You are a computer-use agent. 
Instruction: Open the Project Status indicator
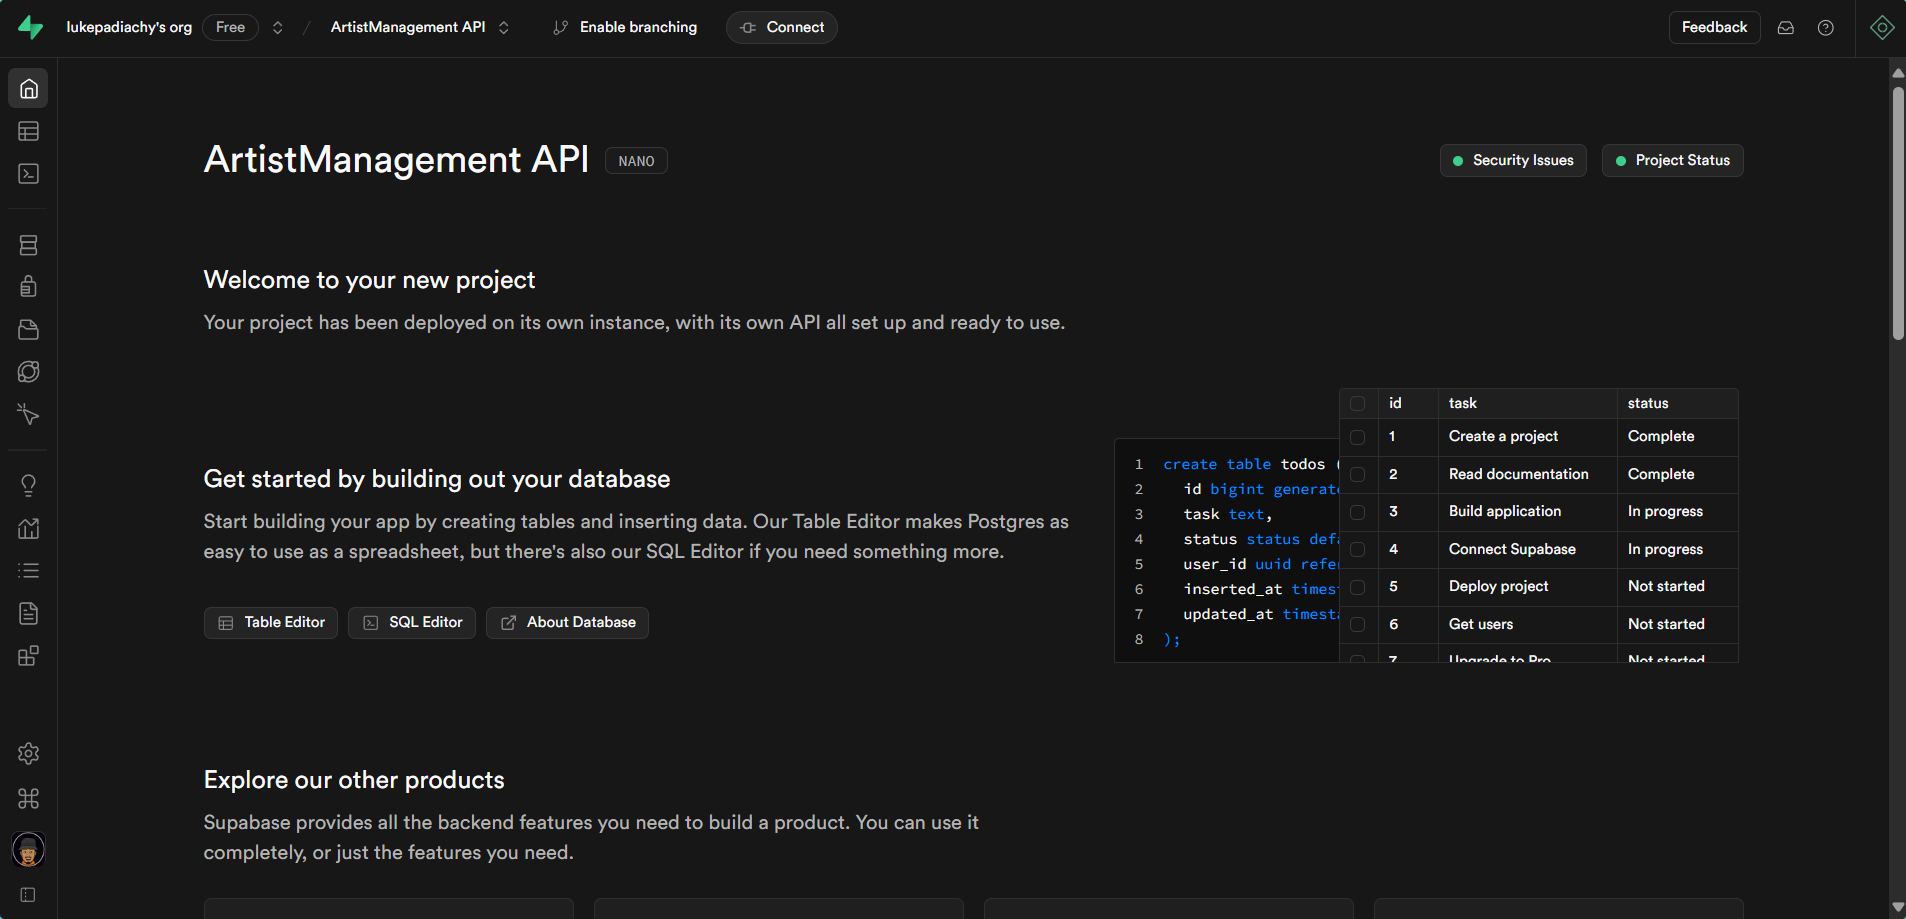coord(1672,161)
